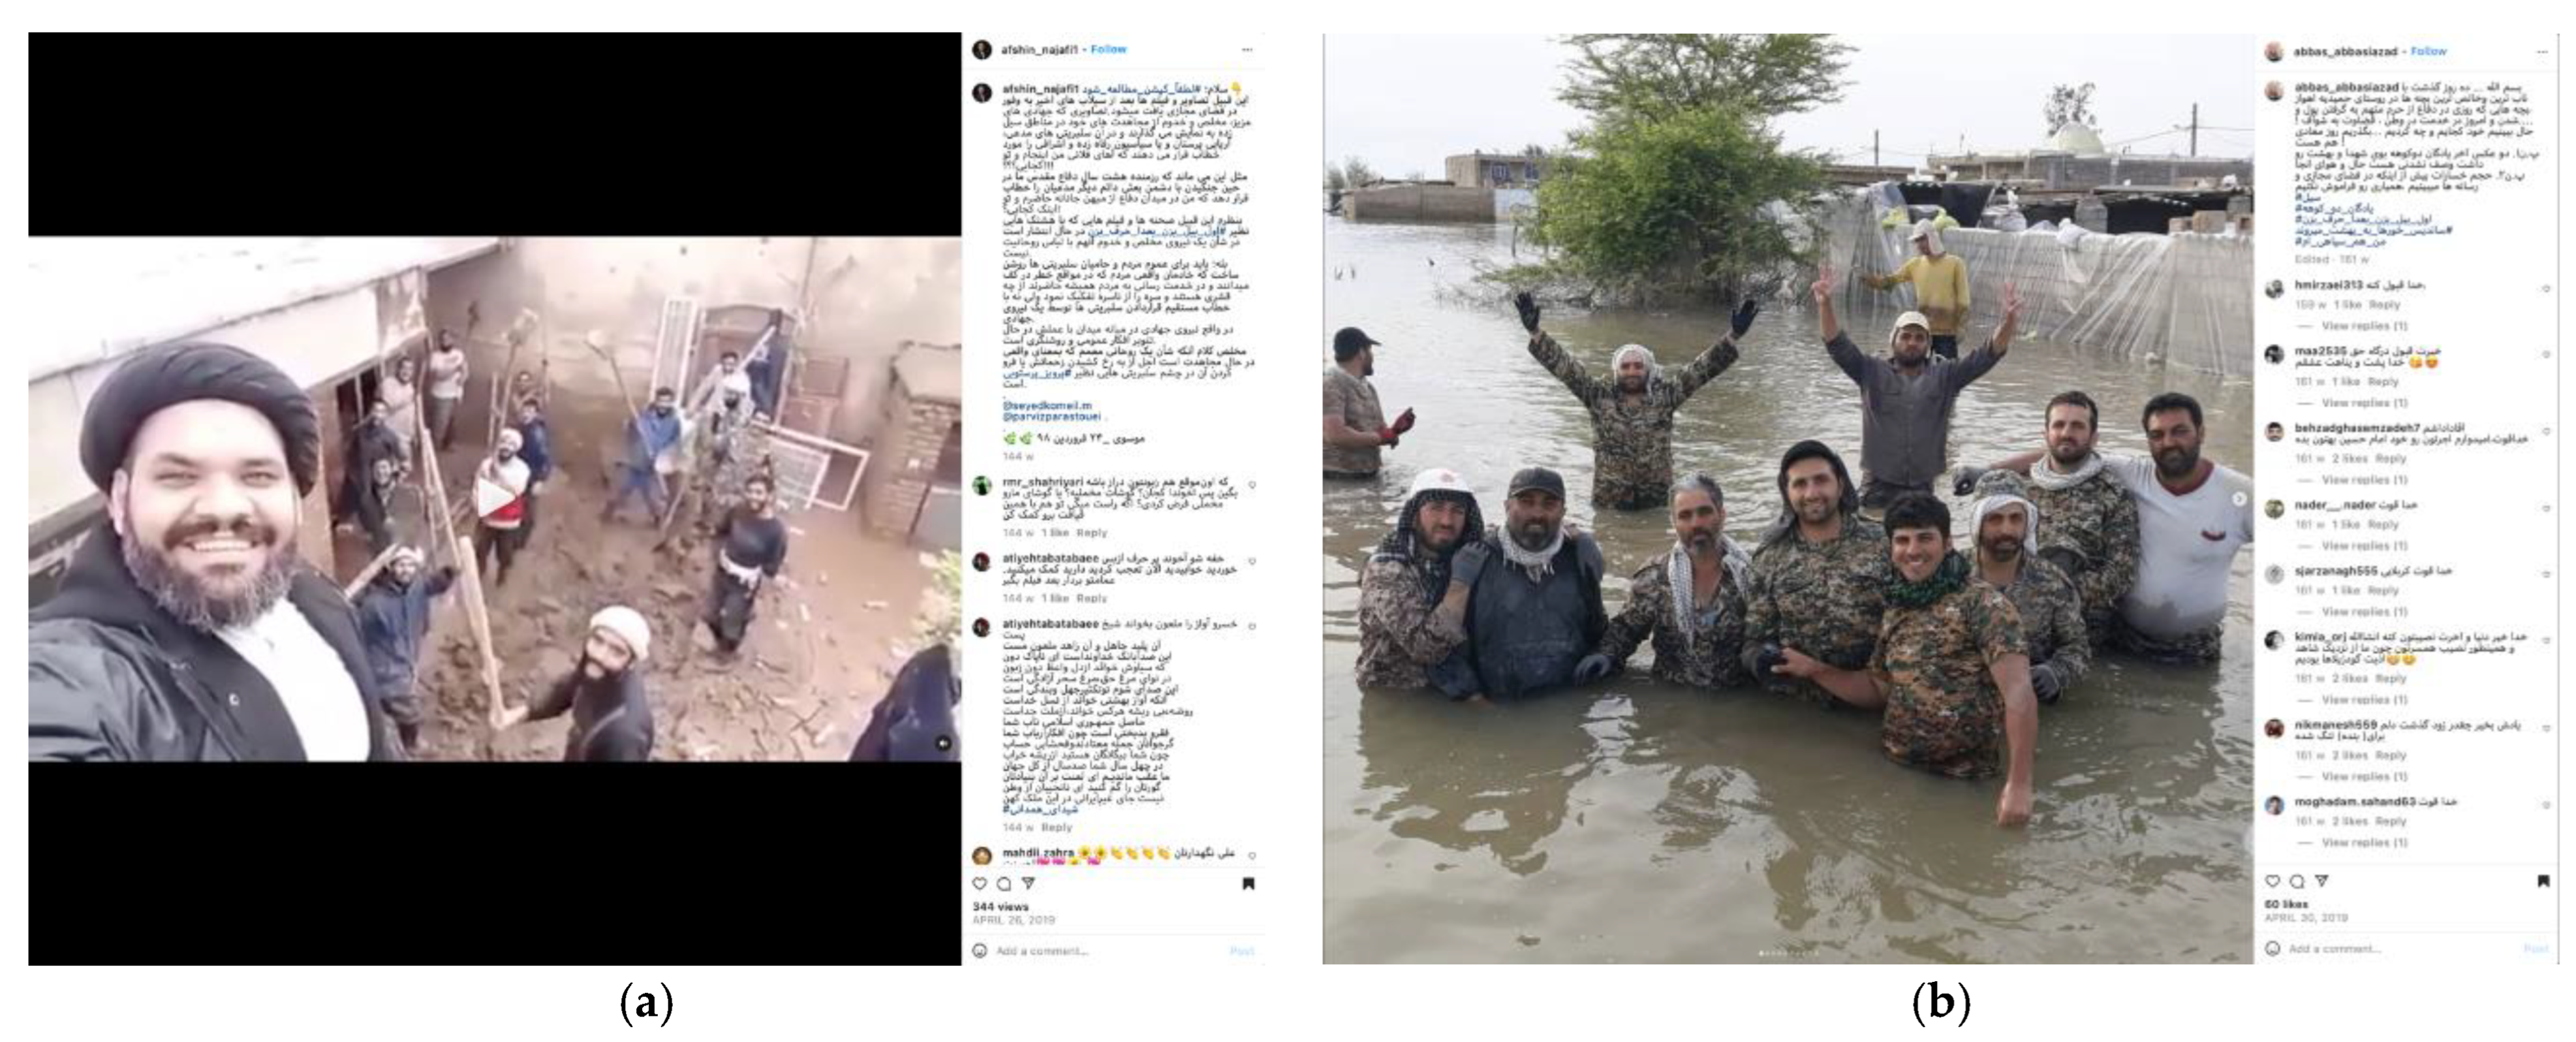Like the afshin_najafi1 post with the heart icon
This screenshot has height=1042, width=2576.
pos(980,884)
